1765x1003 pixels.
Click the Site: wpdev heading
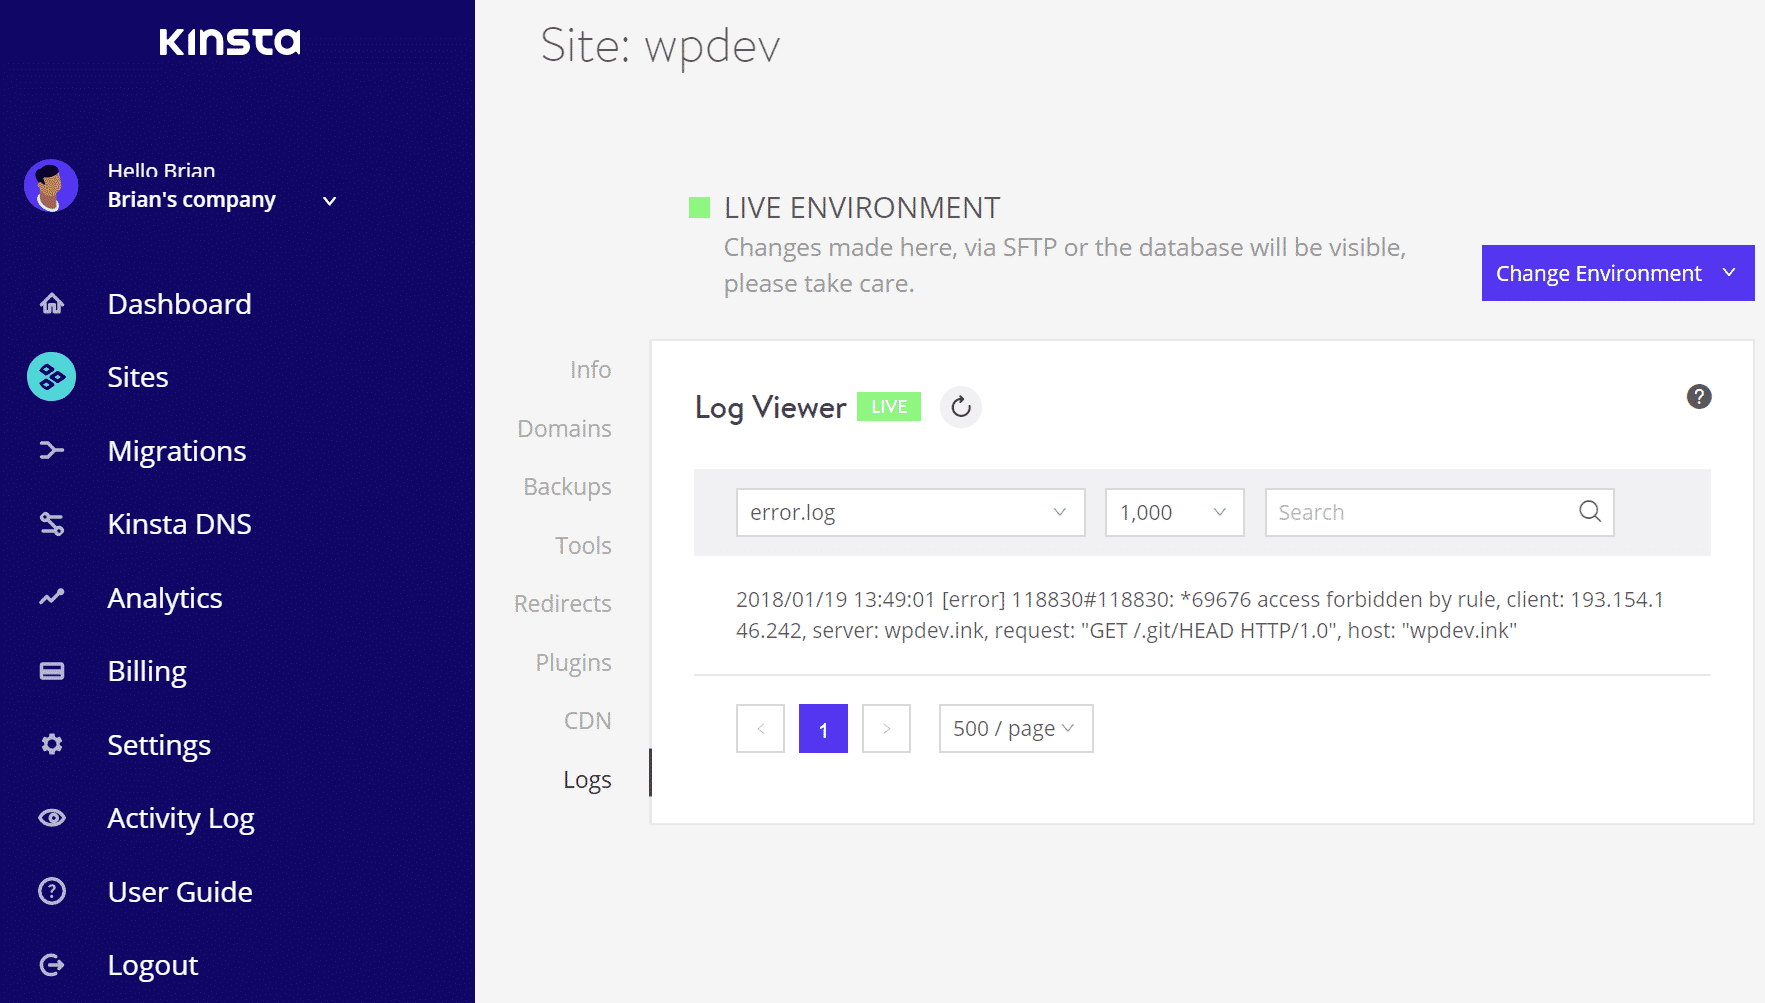[660, 46]
